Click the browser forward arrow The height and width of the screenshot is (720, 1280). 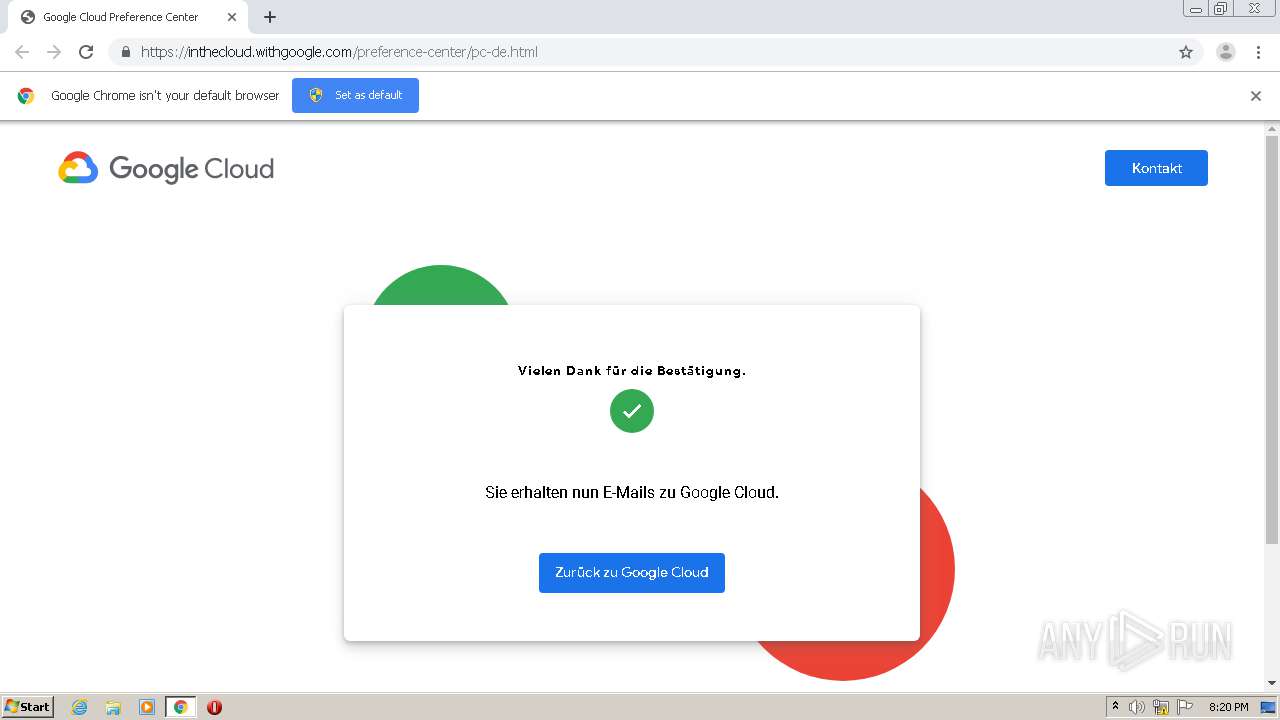pos(54,52)
